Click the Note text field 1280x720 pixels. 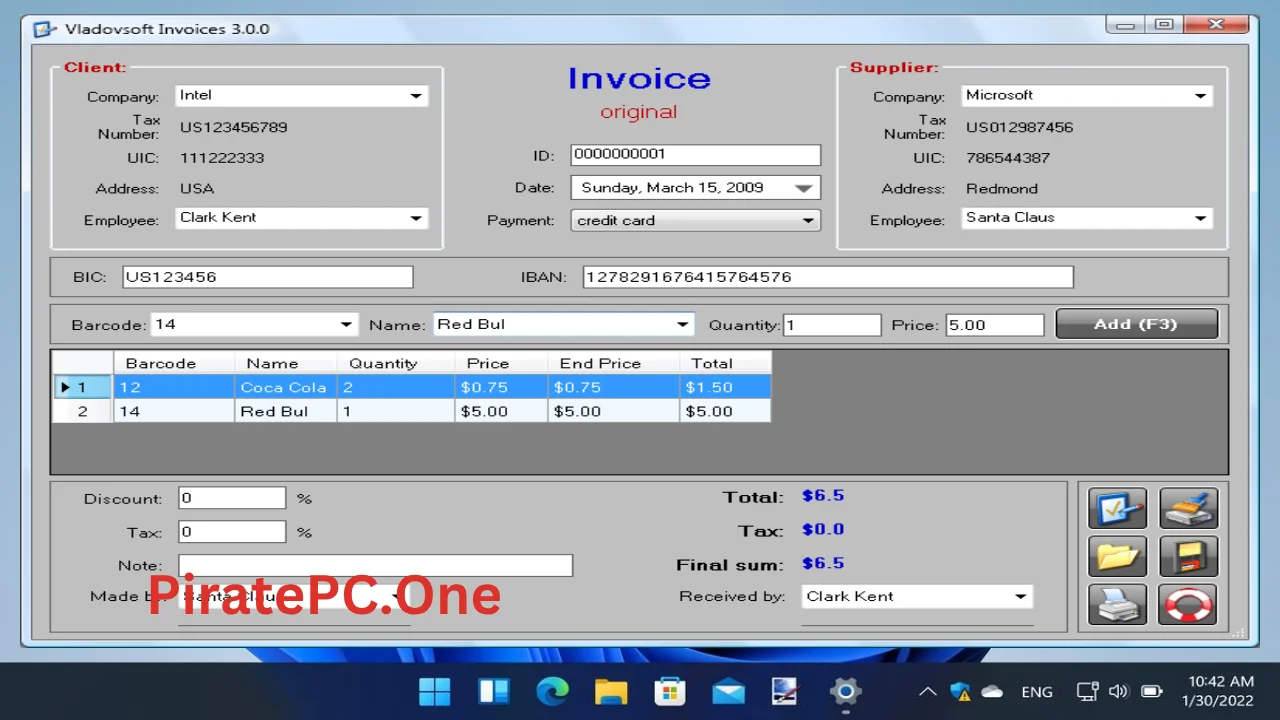point(375,565)
